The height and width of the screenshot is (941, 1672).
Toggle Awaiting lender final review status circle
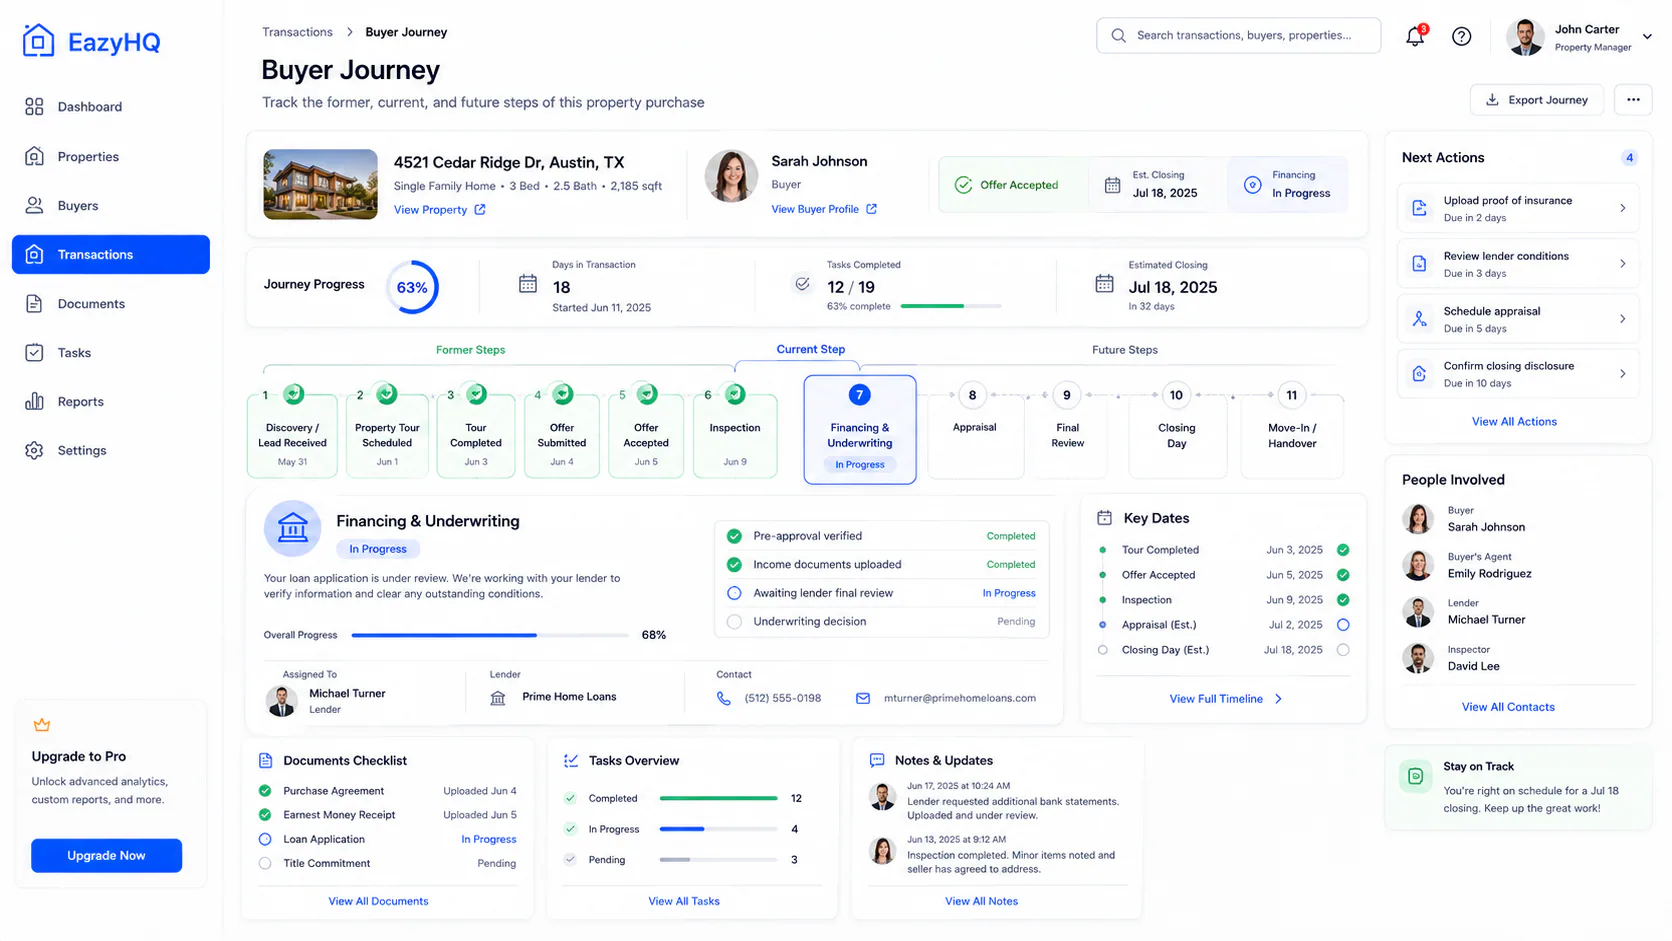pyautogui.click(x=734, y=593)
